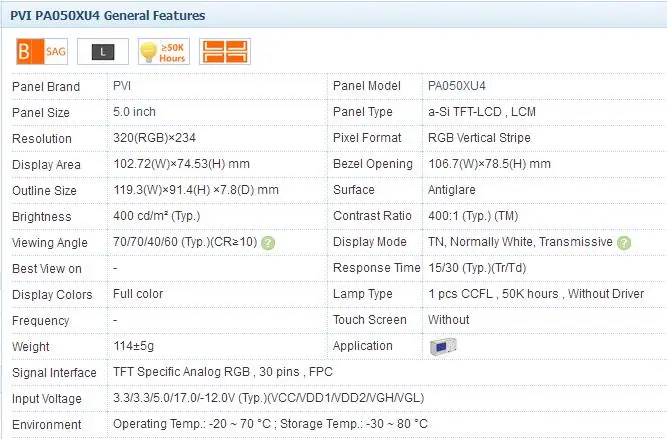Click the Frequency label
Image resolution: width=667 pixels, height=439 pixels.
click(x=41, y=321)
